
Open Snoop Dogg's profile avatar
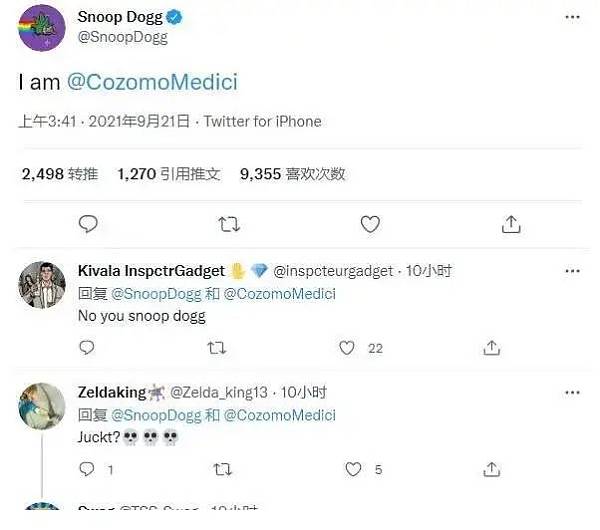point(41,27)
